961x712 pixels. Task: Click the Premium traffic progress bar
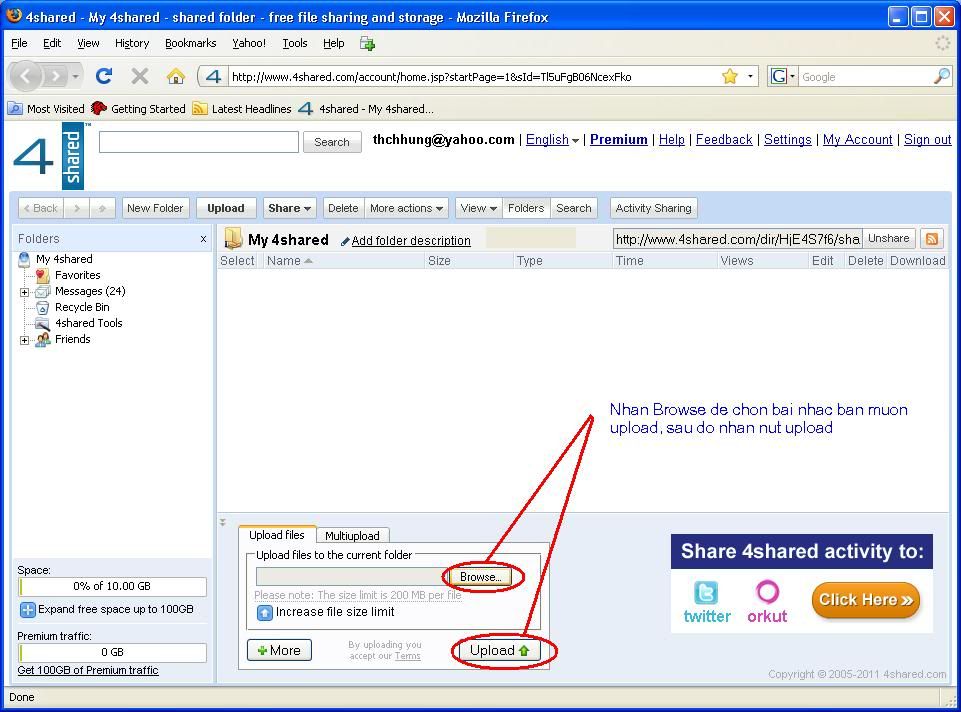pos(112,653)
